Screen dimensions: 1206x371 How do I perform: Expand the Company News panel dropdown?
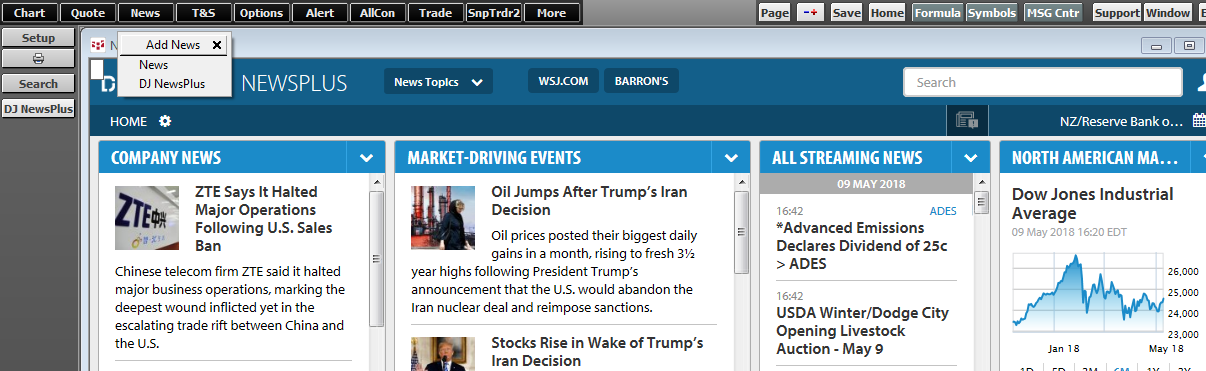366,158
